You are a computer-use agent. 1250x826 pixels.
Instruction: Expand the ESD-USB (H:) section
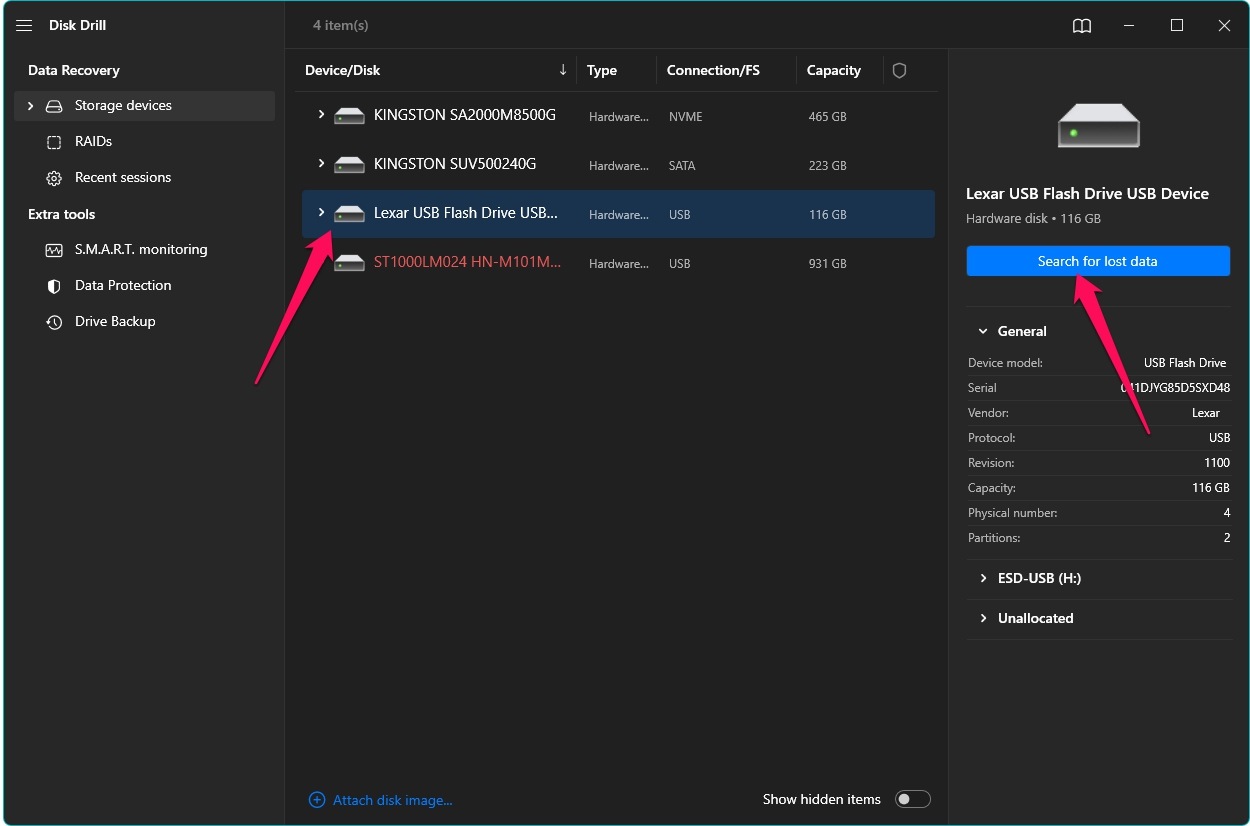point(1098,579)
